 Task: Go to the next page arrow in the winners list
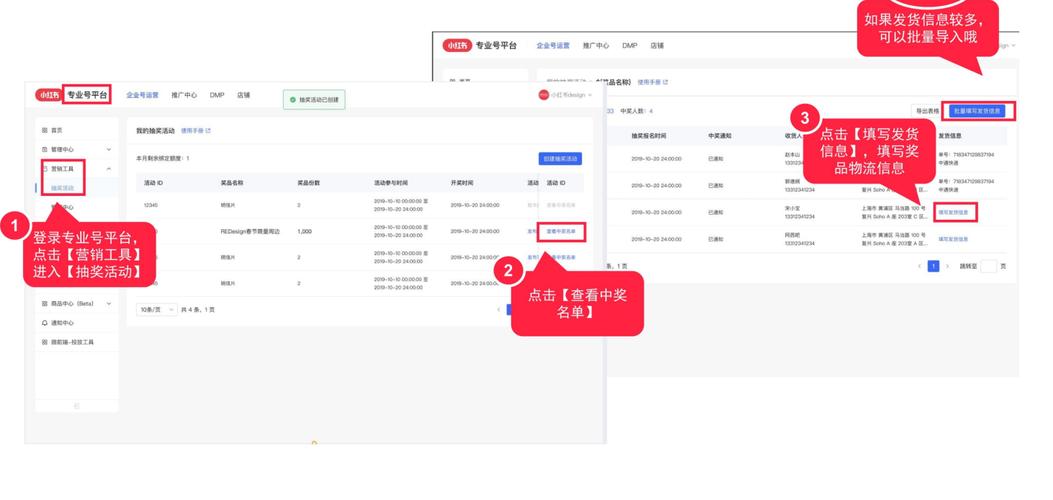tap(947, 266)
